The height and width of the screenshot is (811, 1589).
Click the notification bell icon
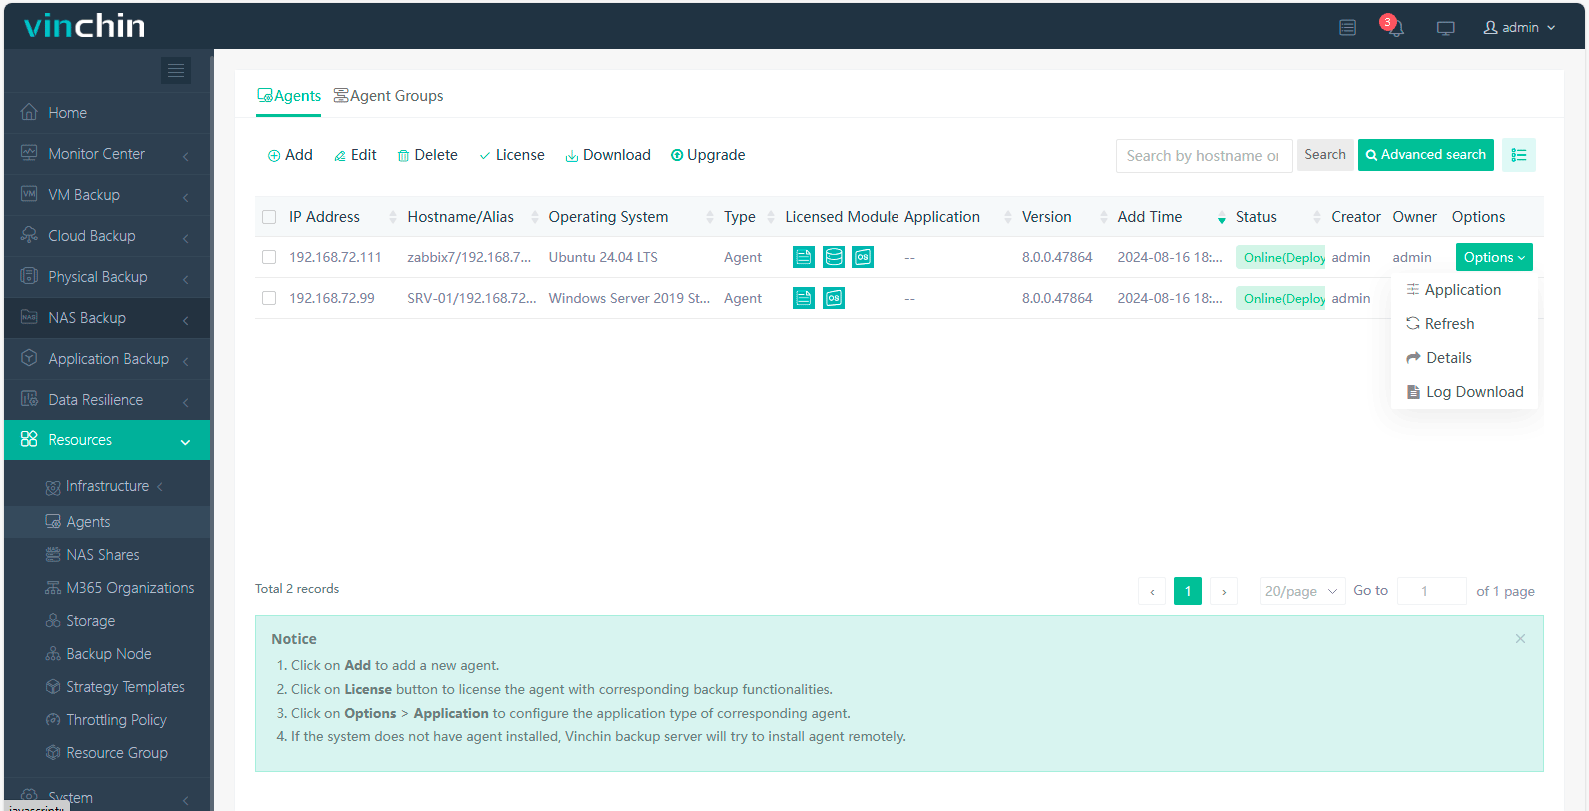point(1395,28)
